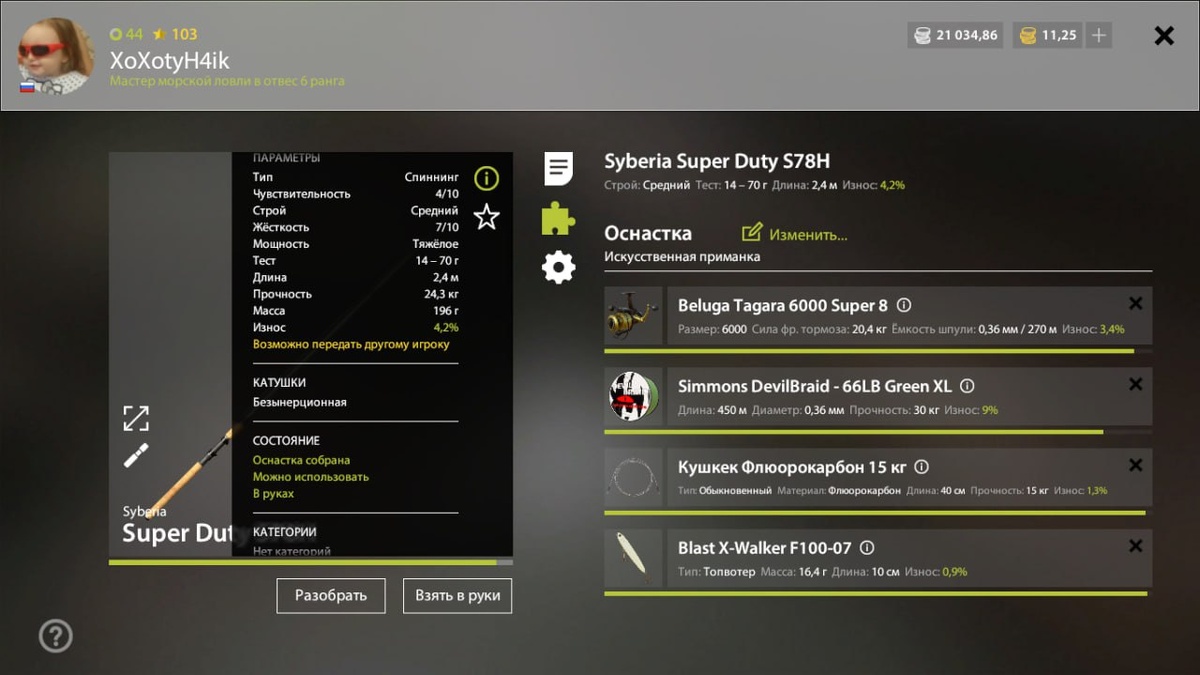This screenshot has height=675, width=1200.
Task: Remove Кушкек Флюорокарбон leader from the rig
Action: (x=1135, y=466)
